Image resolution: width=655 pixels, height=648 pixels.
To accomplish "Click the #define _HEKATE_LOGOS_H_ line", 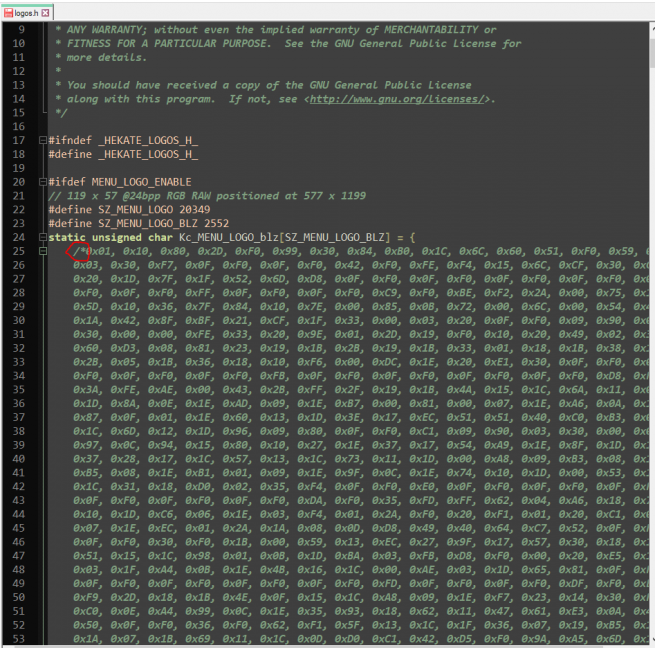I will pyautogui.click(x=123, y=154).
